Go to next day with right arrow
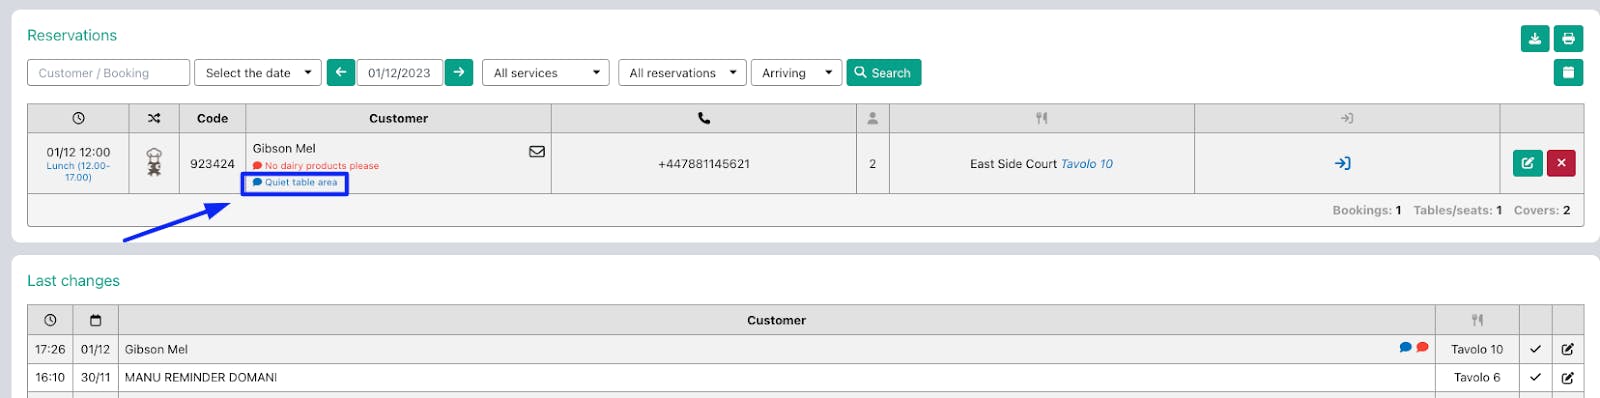1600x398 pixels. 459,73
